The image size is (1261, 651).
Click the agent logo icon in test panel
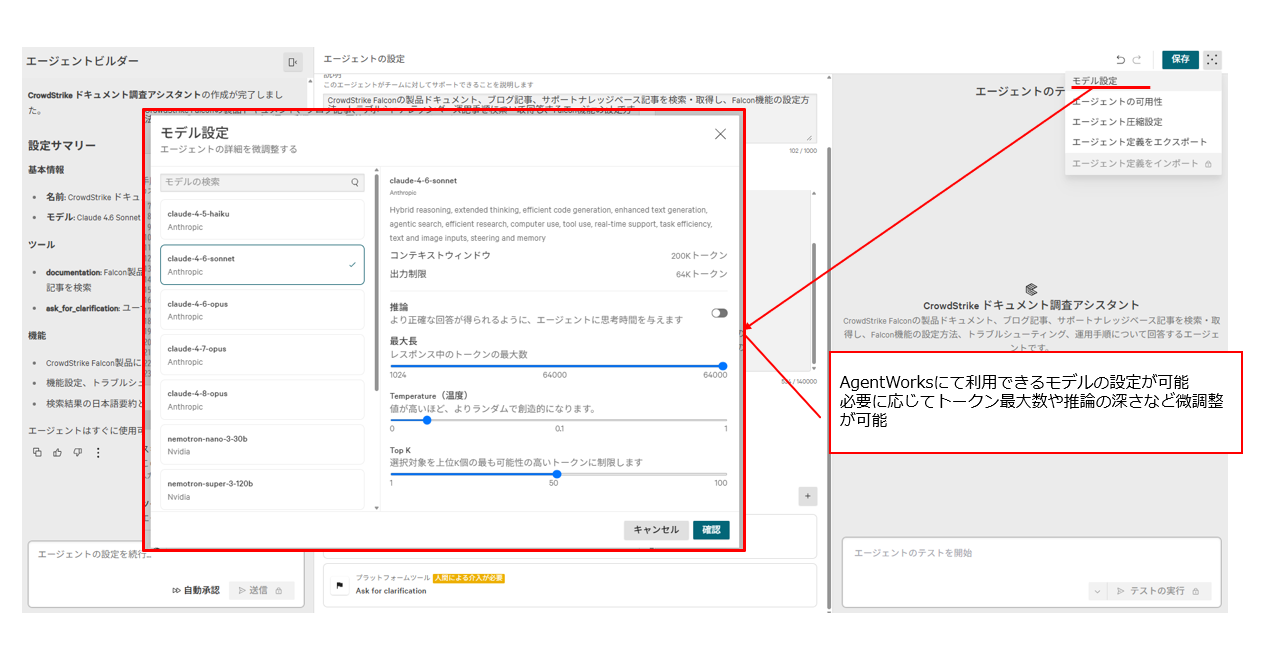pos(1031,289)
